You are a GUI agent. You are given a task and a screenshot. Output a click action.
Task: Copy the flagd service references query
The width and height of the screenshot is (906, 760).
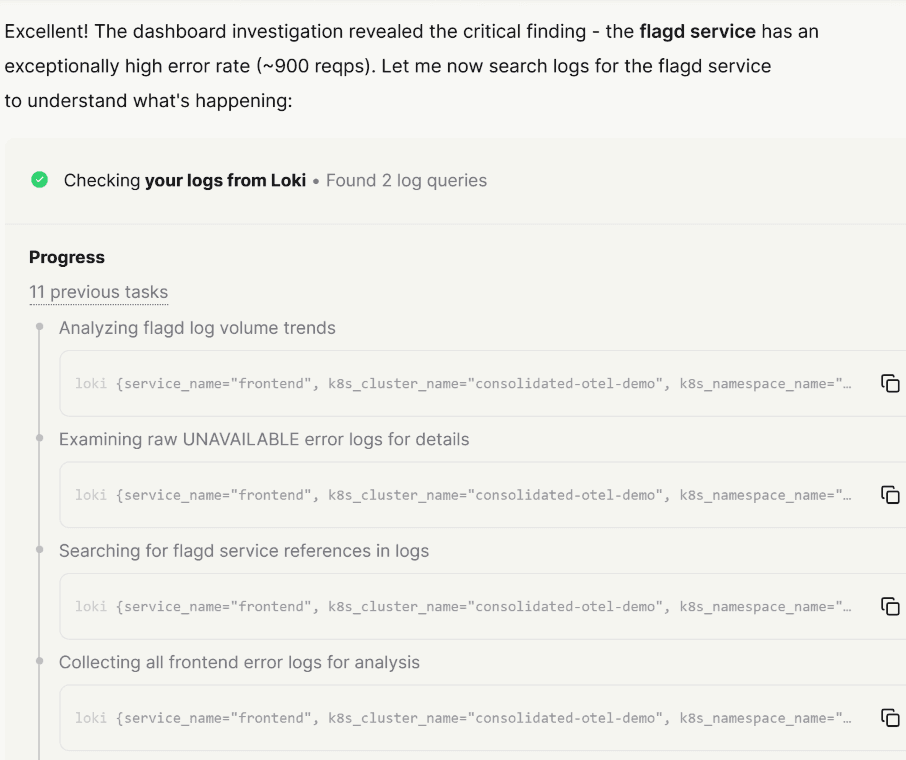coord(889,606)
